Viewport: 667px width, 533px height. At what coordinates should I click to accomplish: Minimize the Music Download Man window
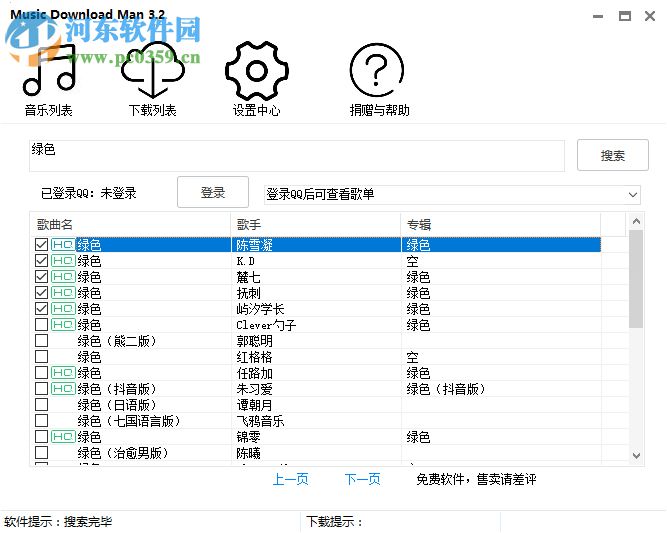[598, 17]
